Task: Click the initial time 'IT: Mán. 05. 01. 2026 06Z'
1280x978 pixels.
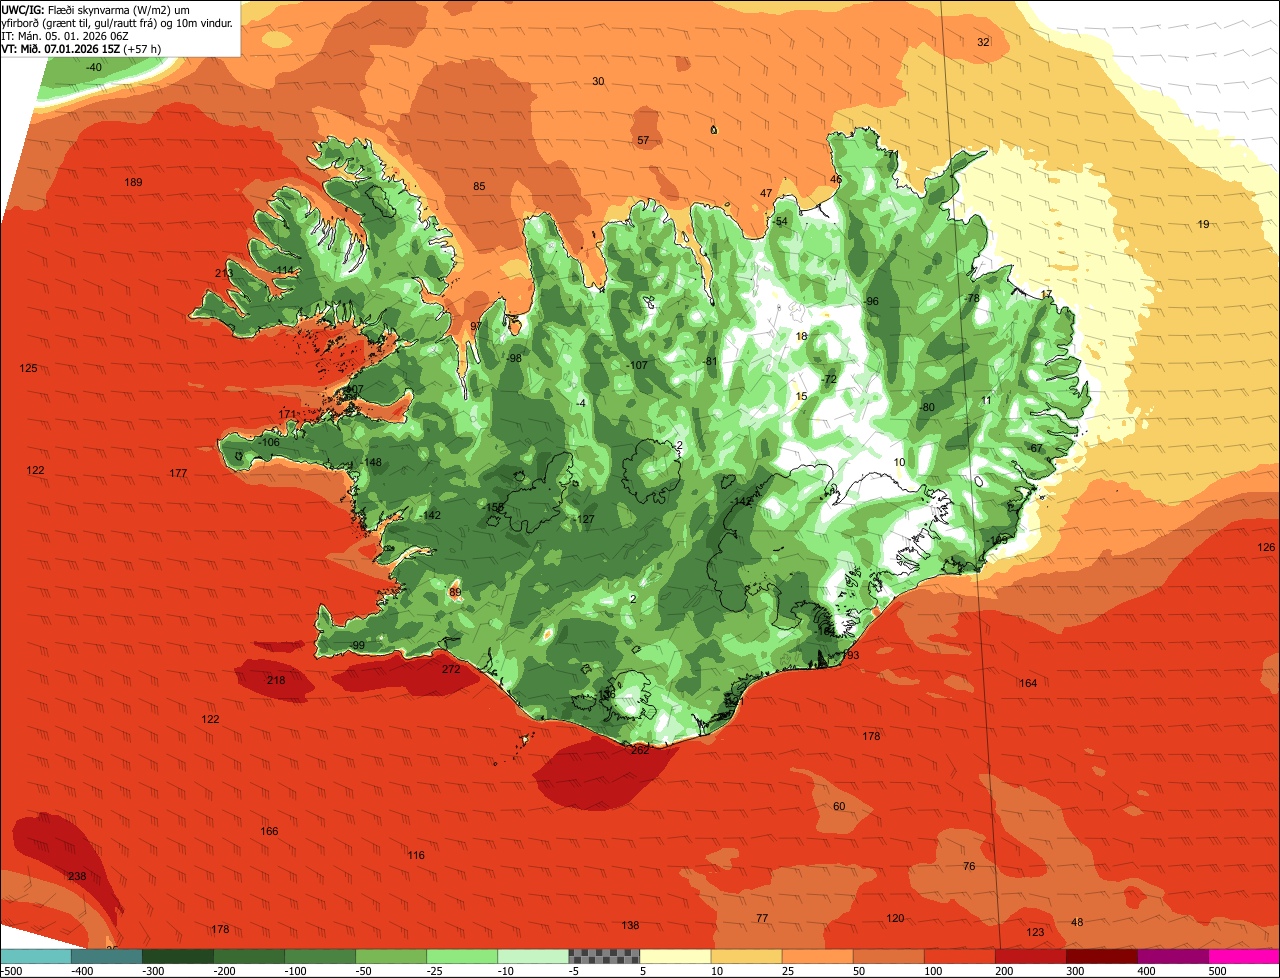Action: click(65, 35)
